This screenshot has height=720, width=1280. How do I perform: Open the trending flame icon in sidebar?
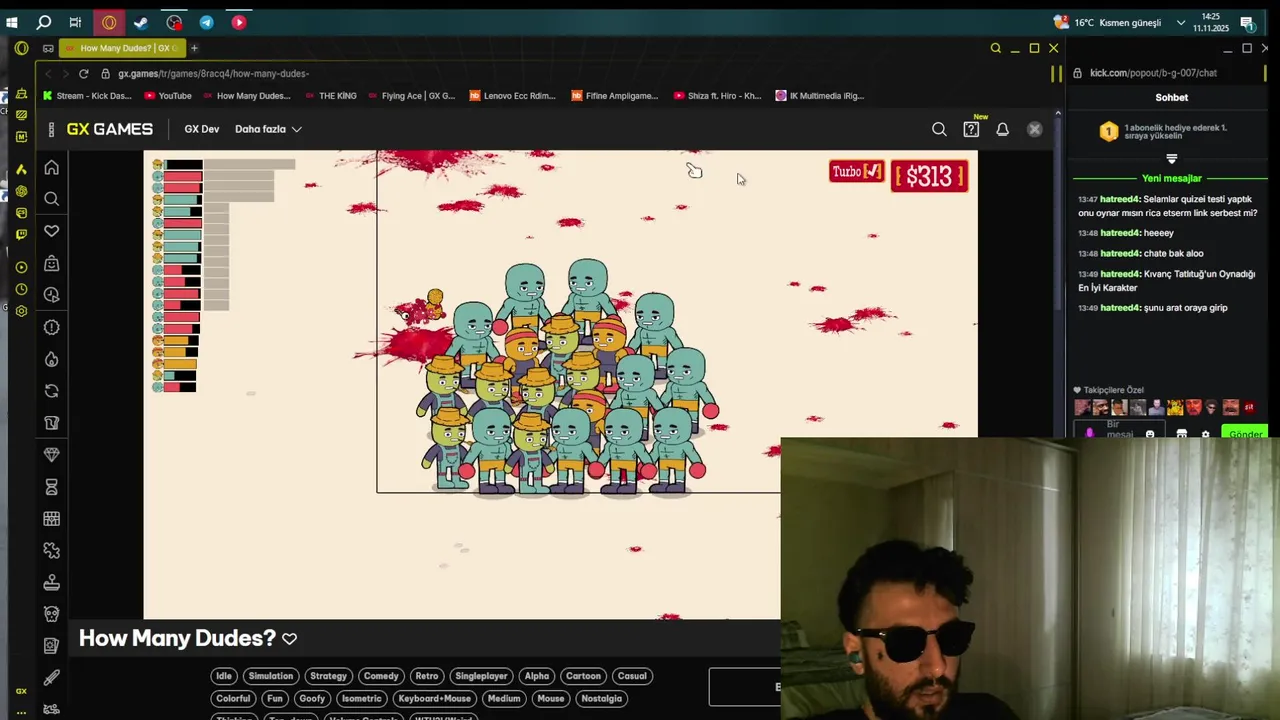pyautogui.click(x=51, y=359)
